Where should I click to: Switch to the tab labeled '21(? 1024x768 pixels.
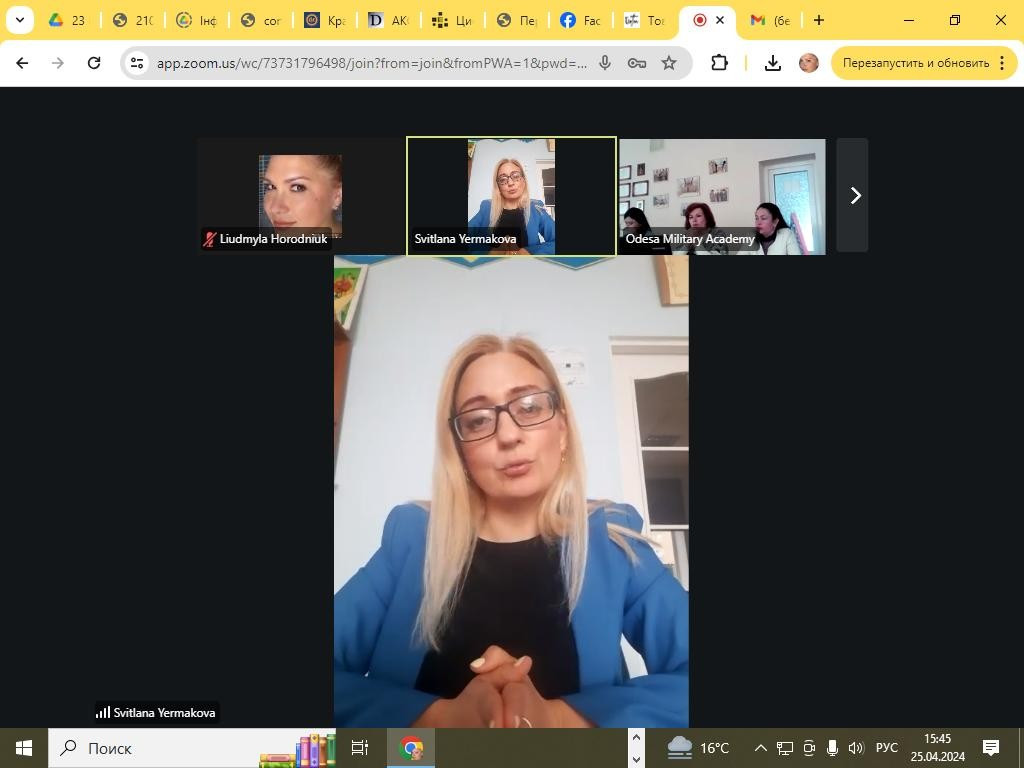[133, 20]
